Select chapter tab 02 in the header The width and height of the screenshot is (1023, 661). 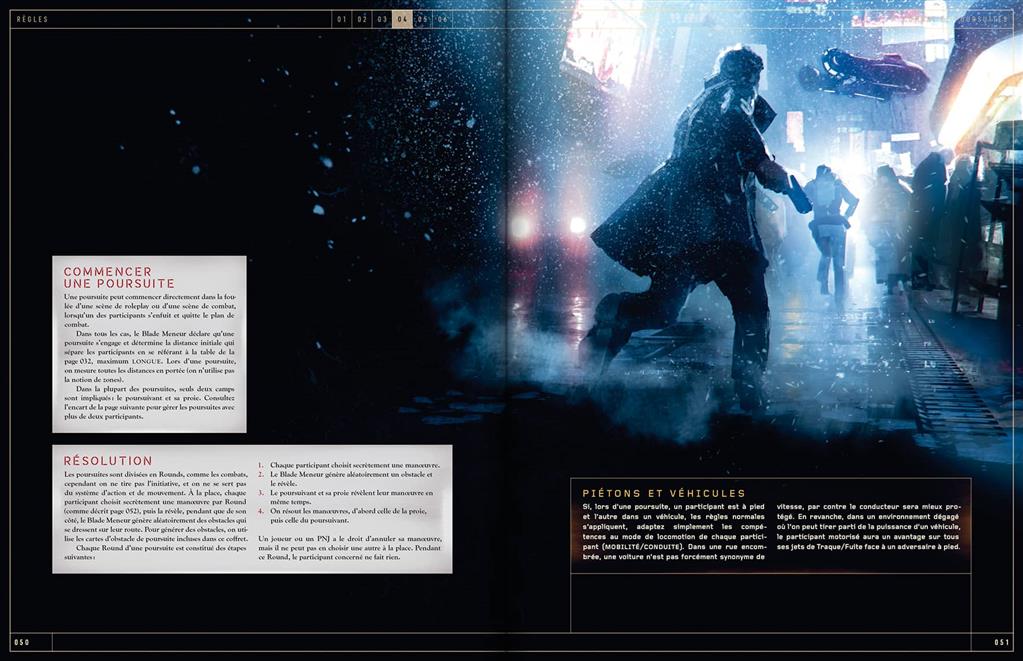tap(361, 17)
